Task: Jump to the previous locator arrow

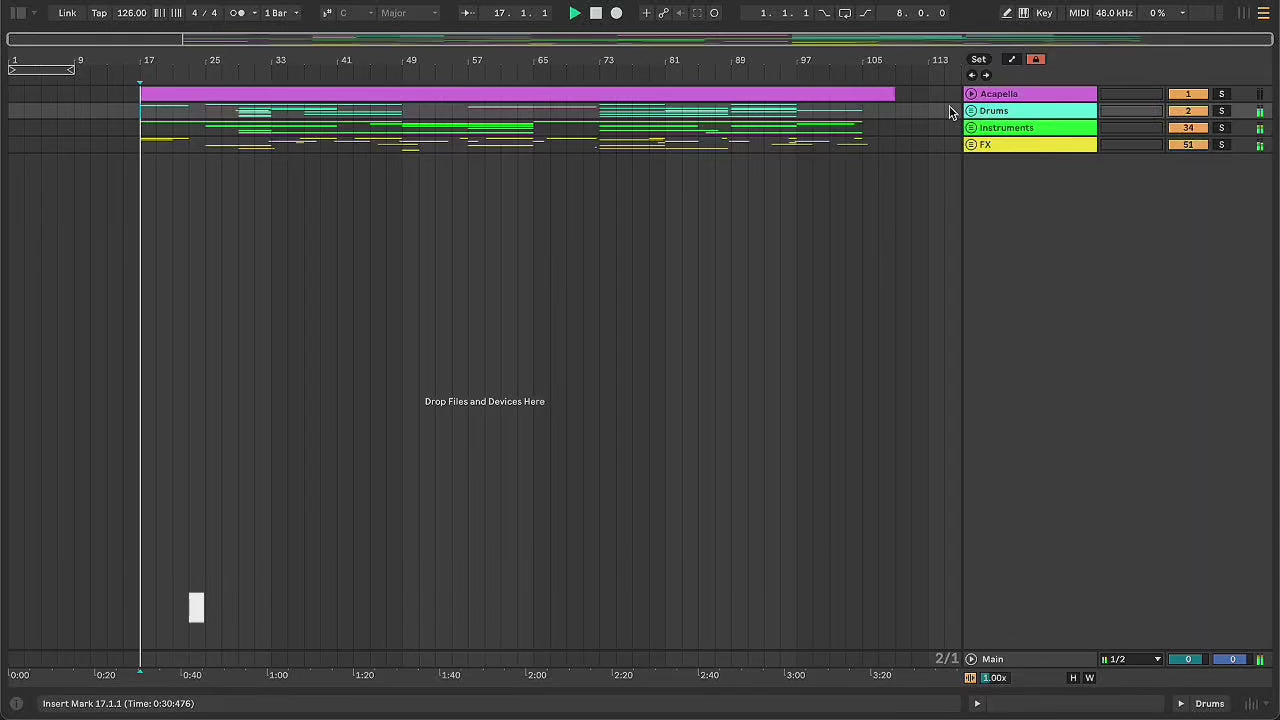Action: pos(972,76)
